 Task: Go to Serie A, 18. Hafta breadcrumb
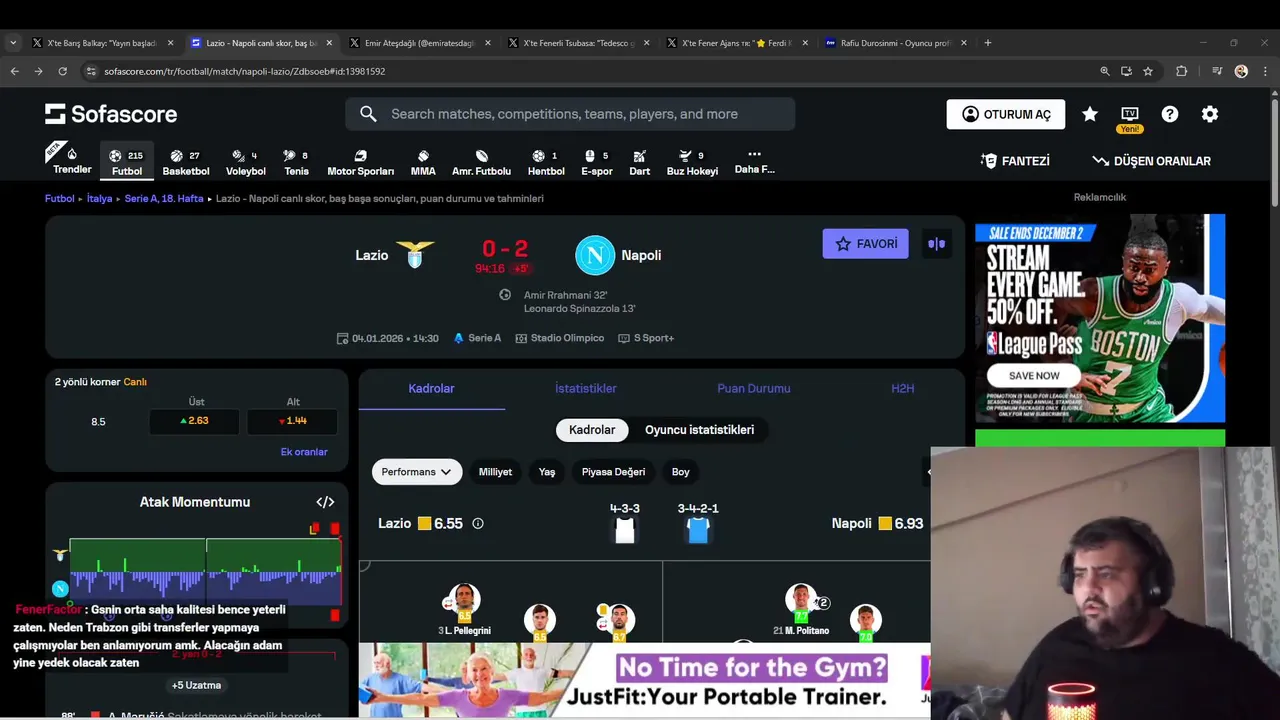coord(164,198)
